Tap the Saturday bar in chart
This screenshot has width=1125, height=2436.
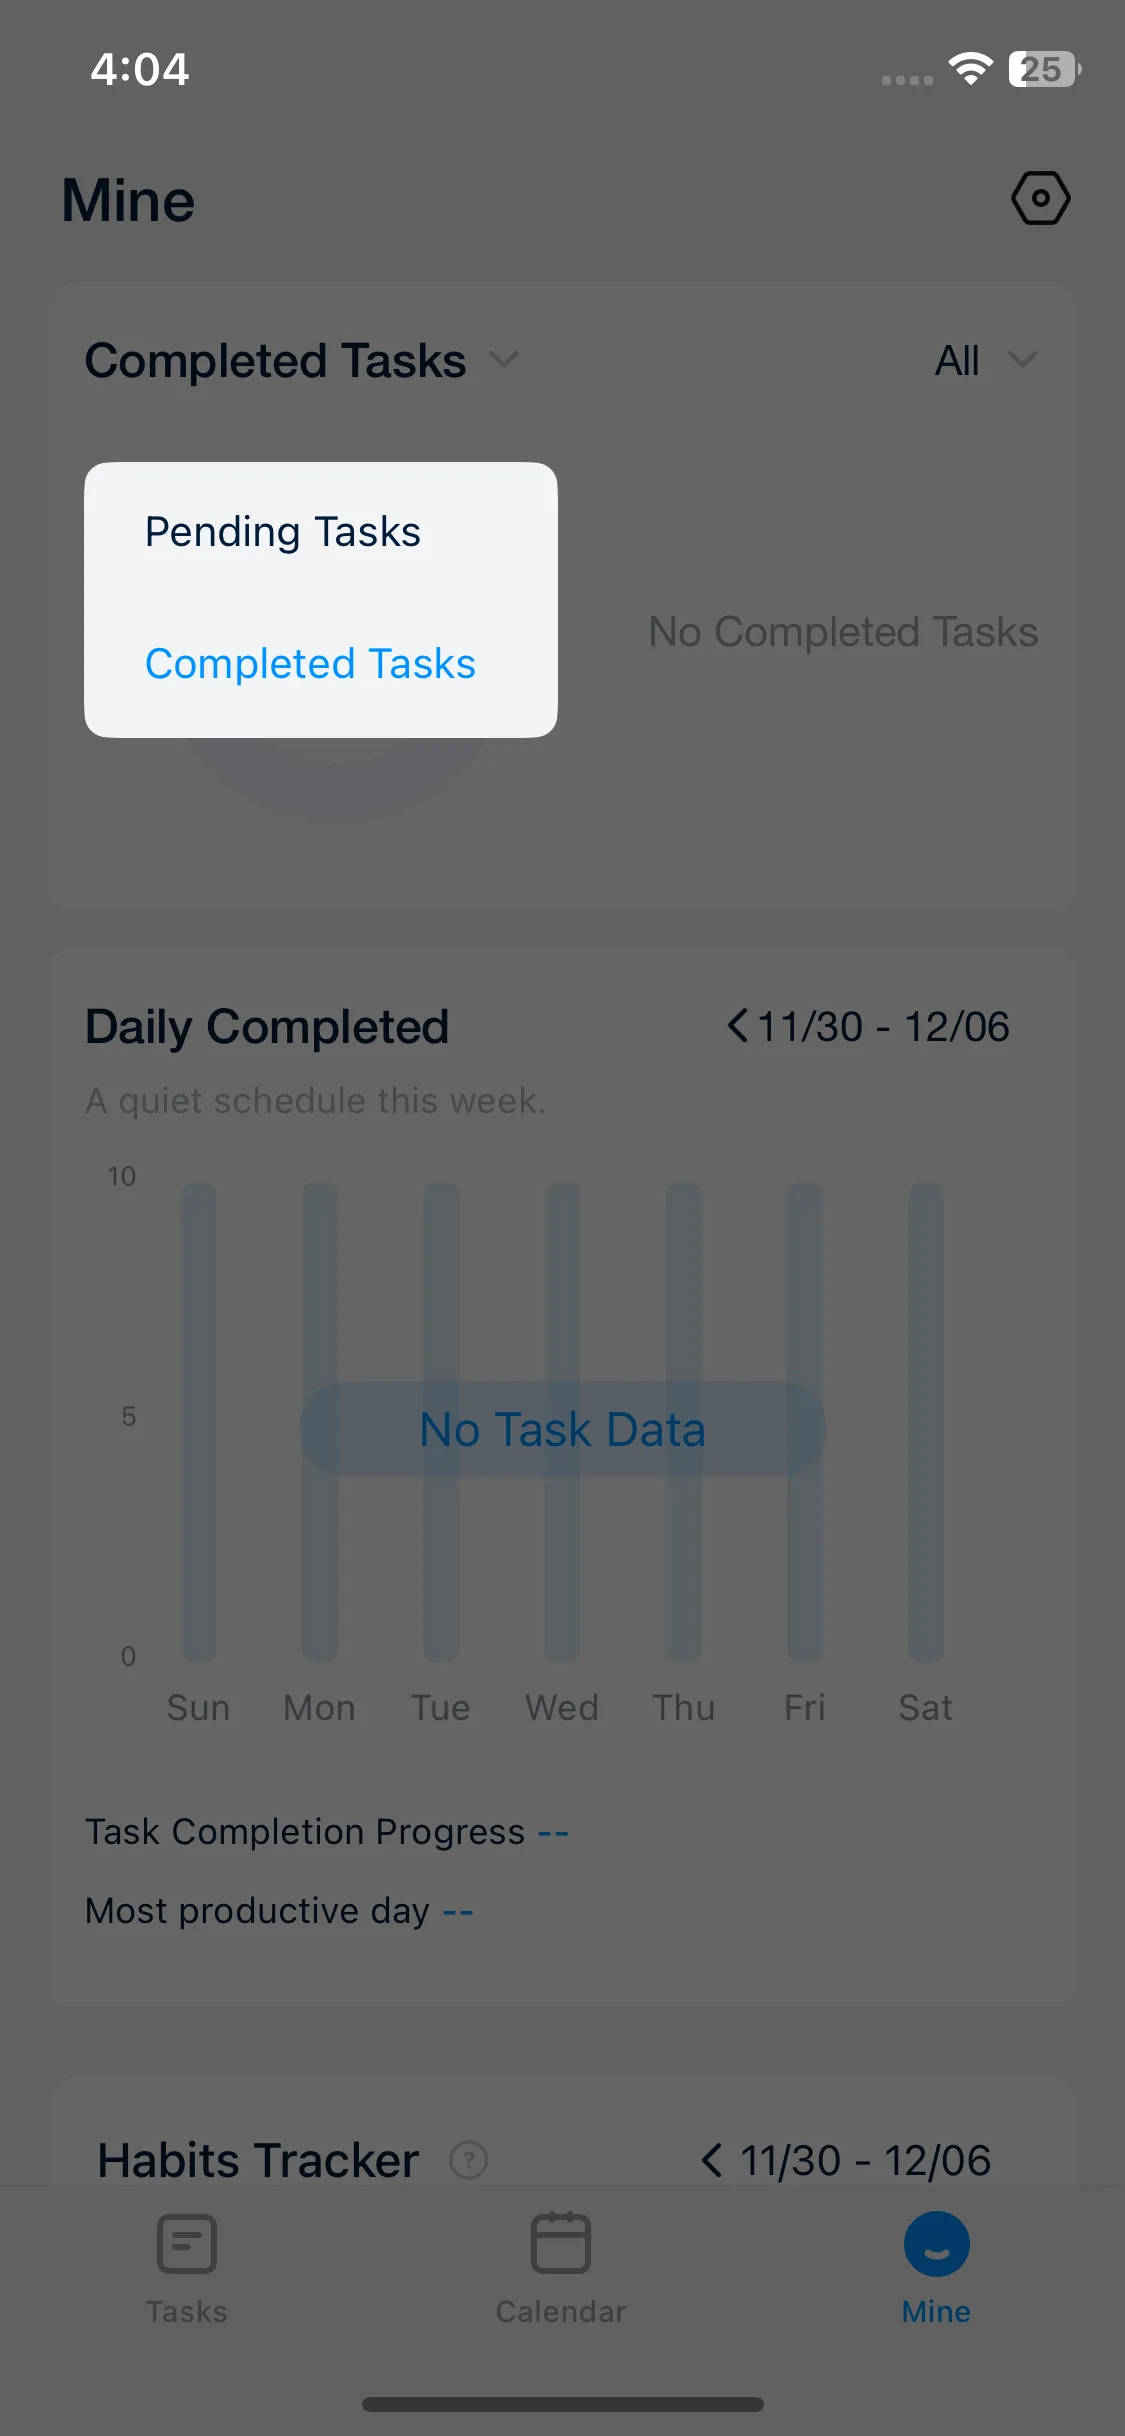coord(925,1420)
